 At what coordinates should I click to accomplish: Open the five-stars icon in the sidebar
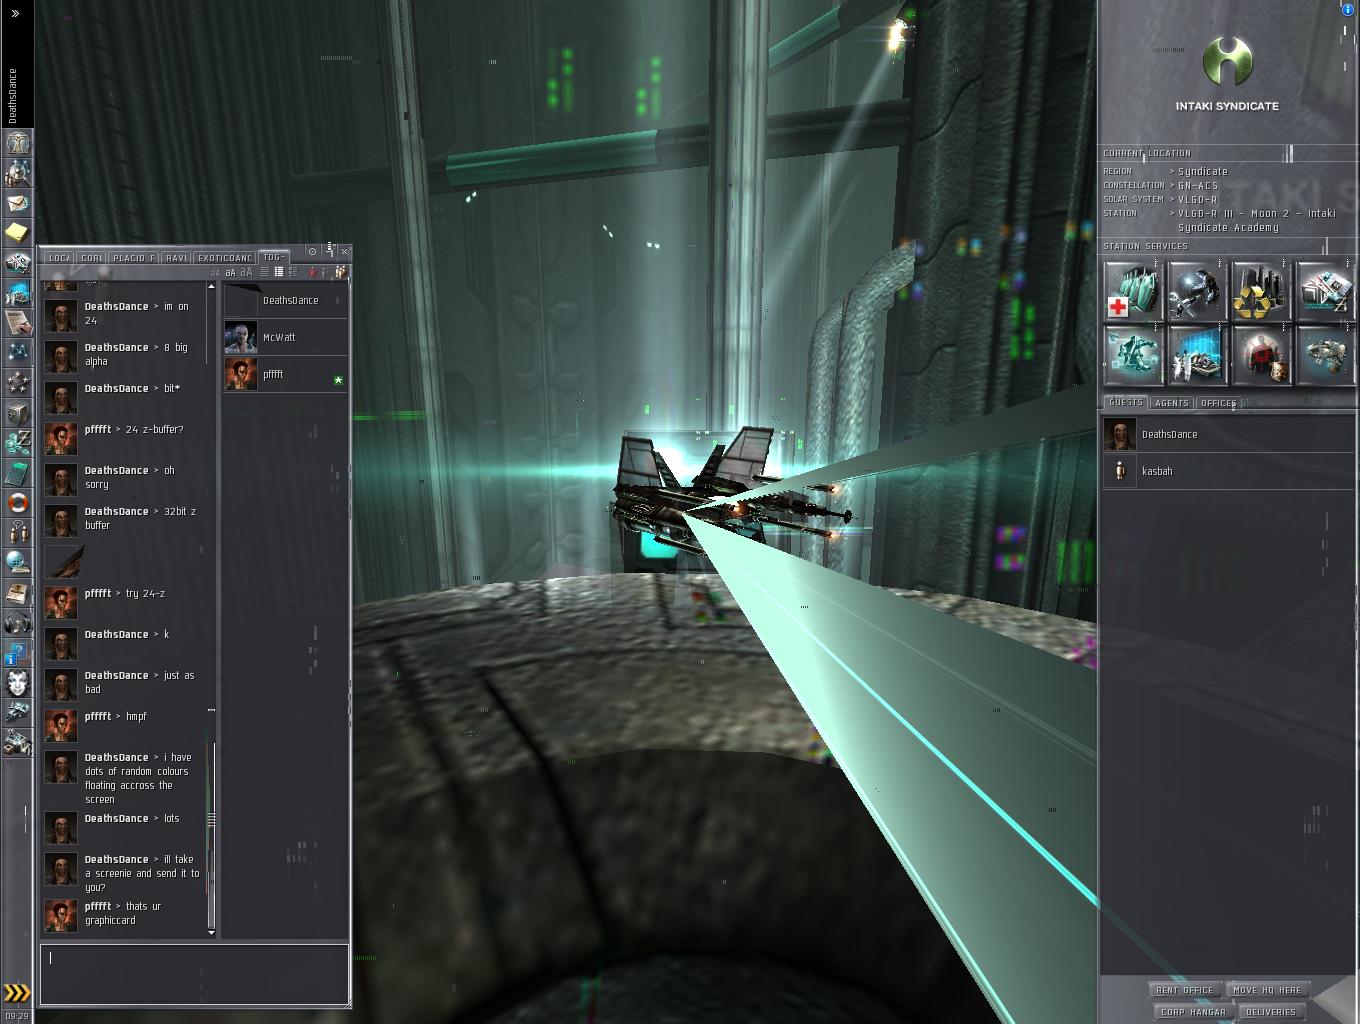17,383
